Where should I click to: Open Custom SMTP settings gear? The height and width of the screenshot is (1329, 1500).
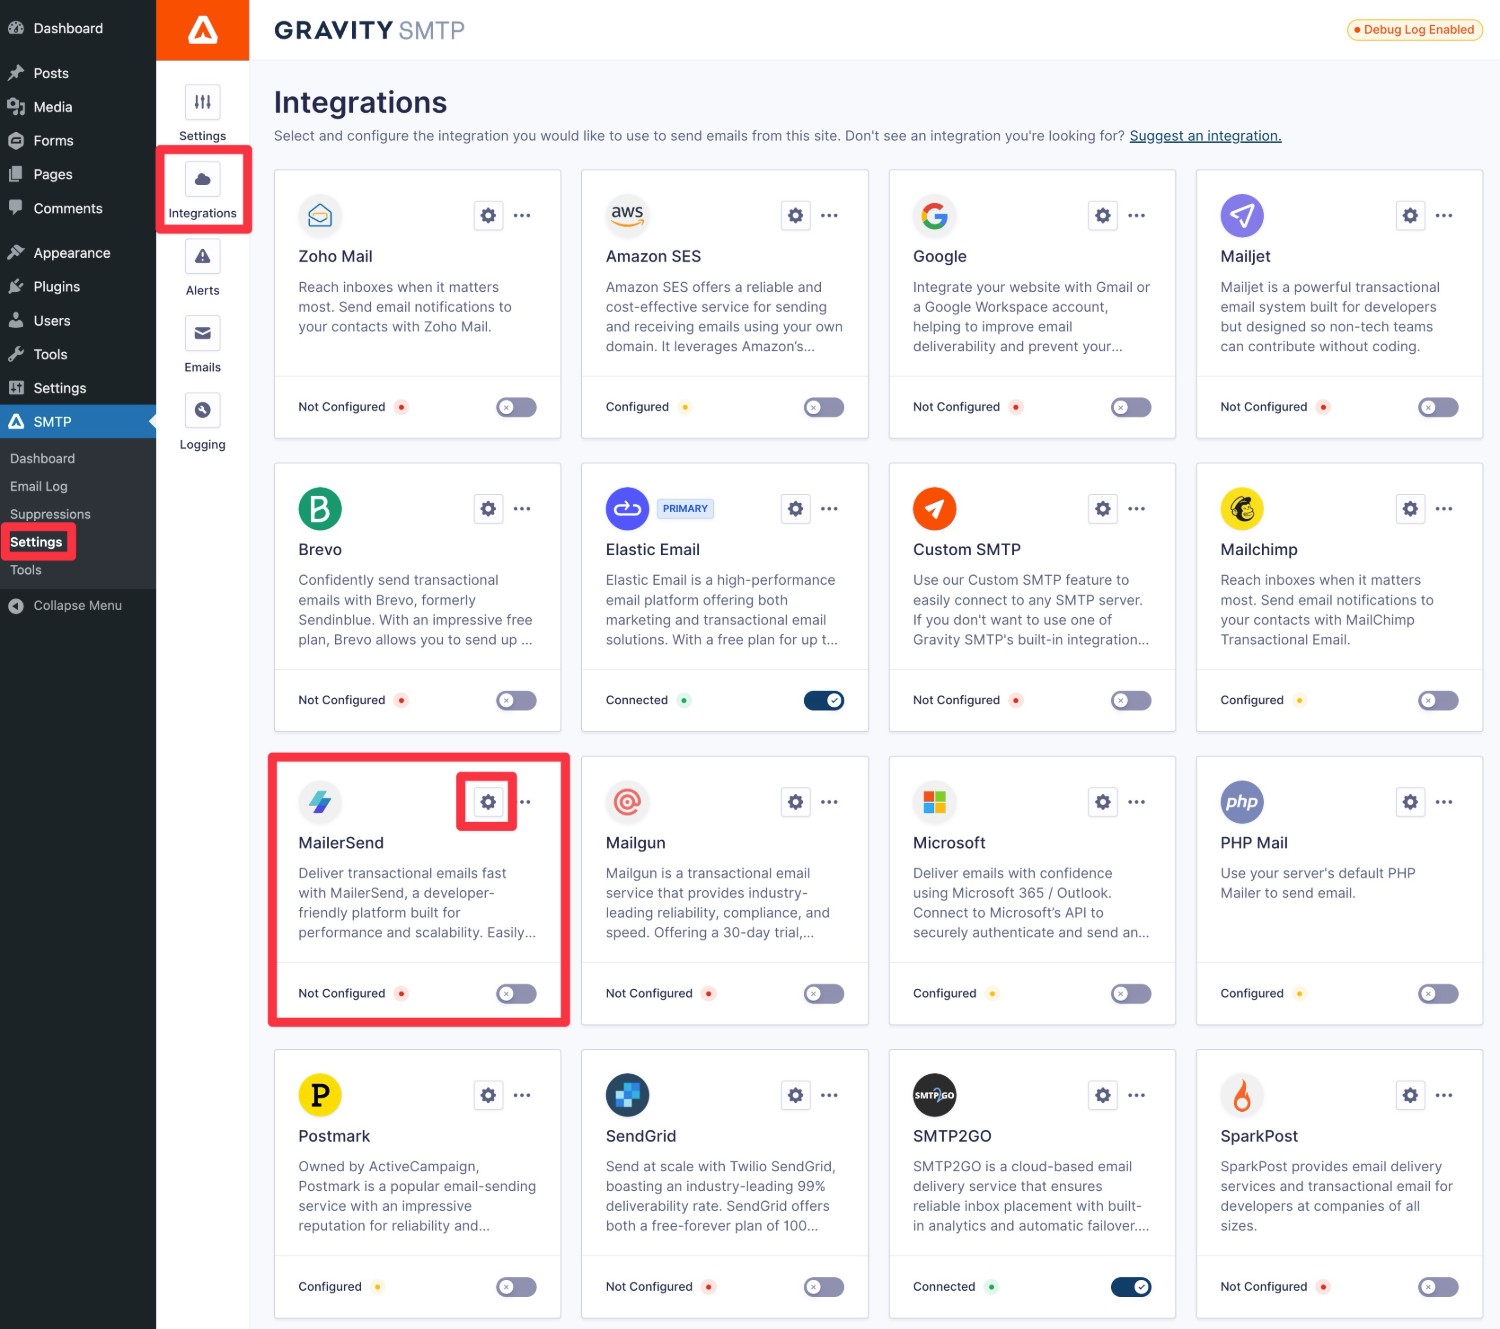coord(1102,508)
